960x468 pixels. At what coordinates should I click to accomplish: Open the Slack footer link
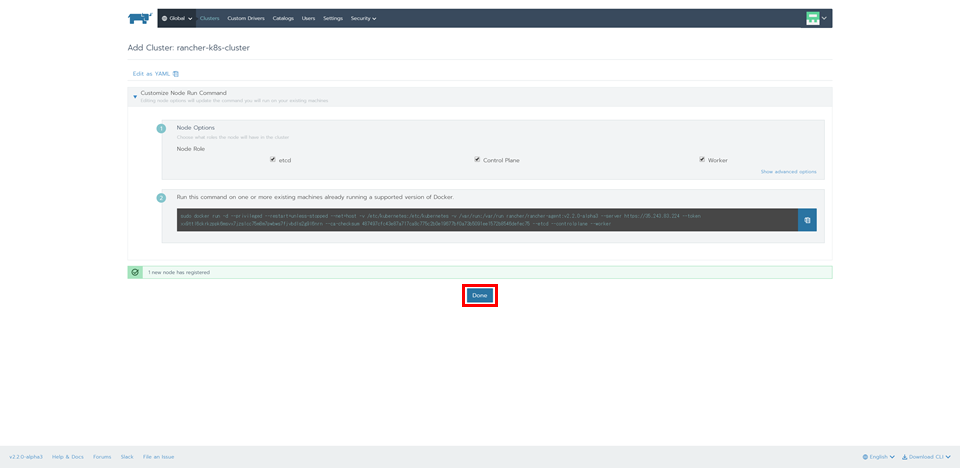point(127,457)
